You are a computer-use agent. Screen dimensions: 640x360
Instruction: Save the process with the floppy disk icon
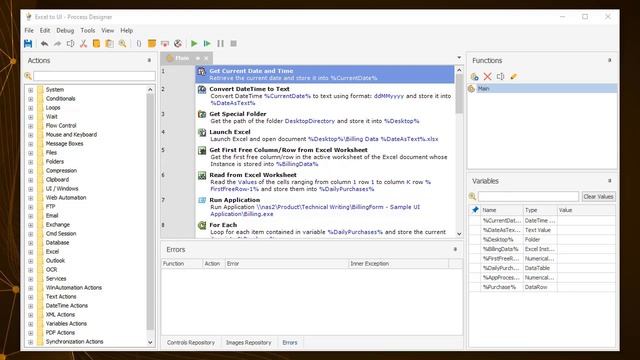point(28,44)
